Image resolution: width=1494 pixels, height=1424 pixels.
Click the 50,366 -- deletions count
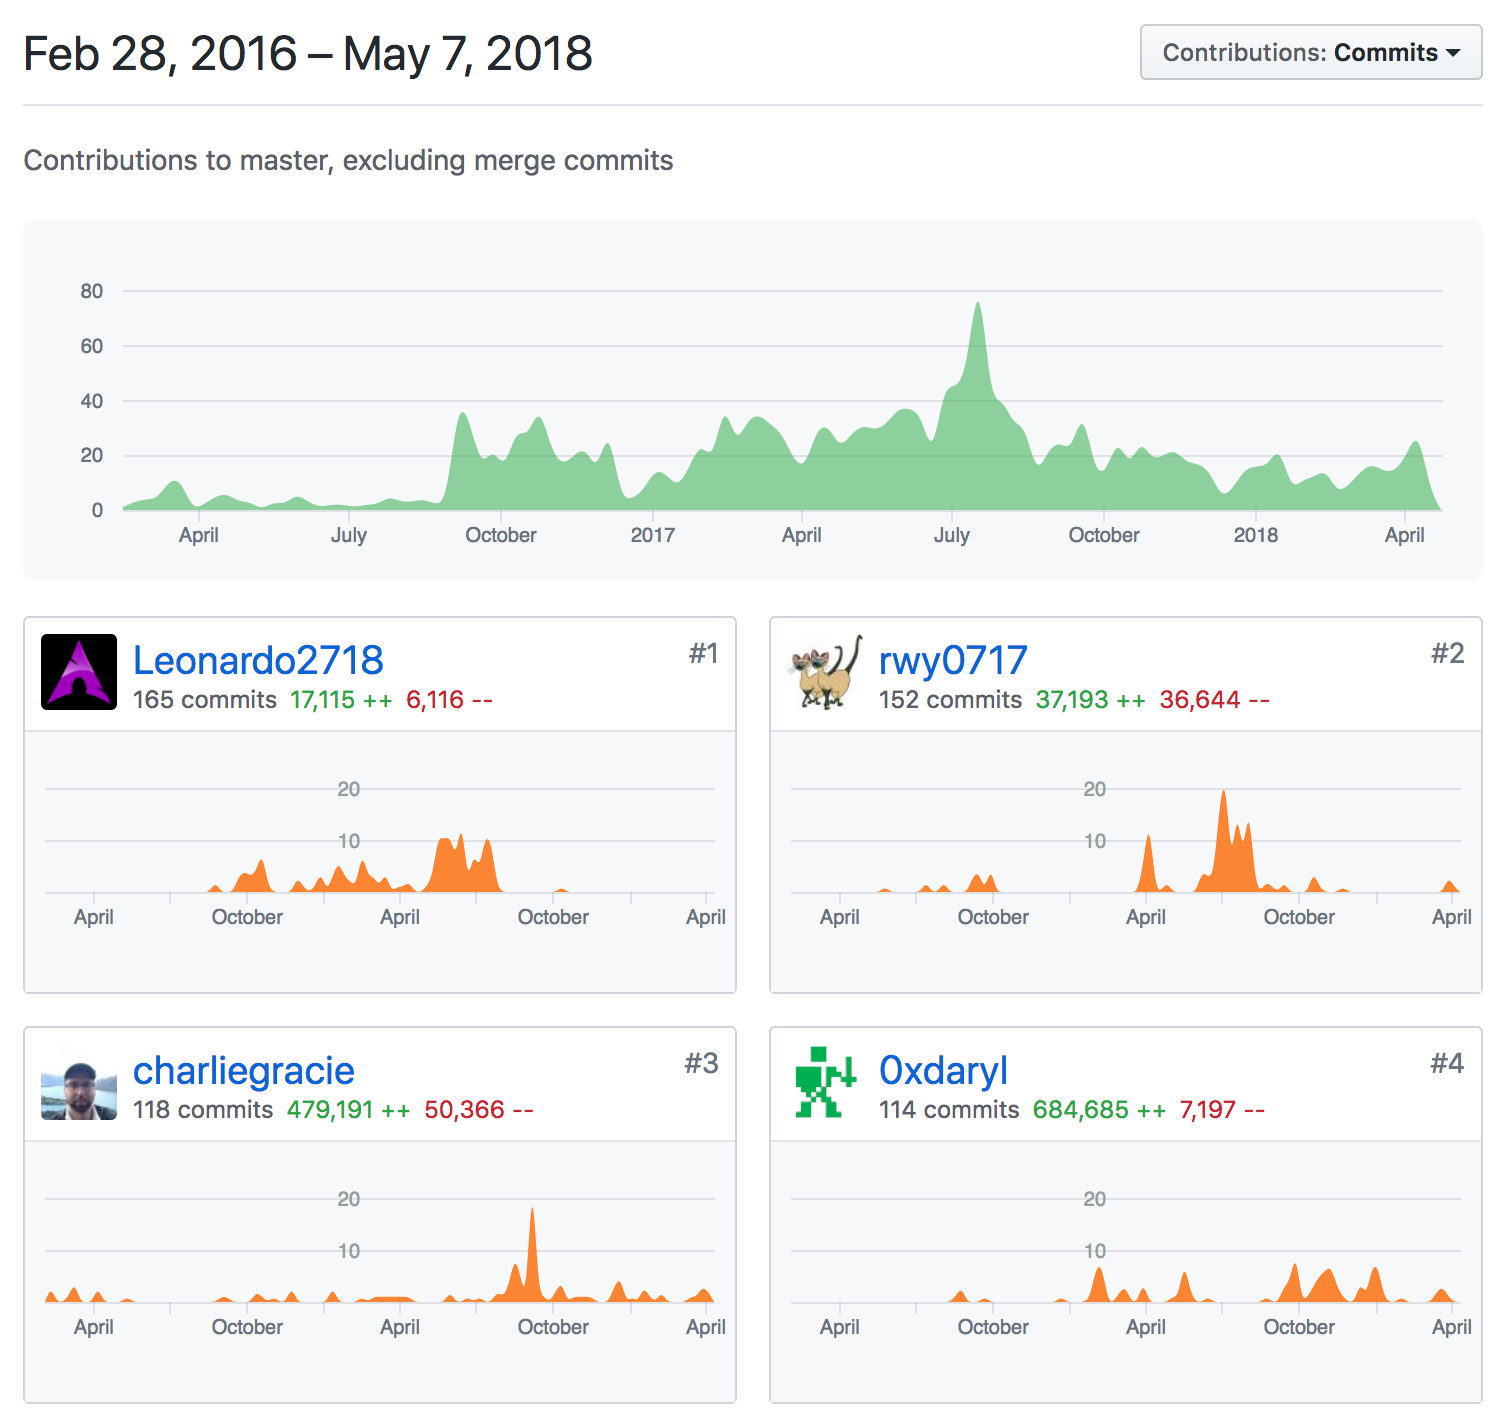(x=478, y=1110)
